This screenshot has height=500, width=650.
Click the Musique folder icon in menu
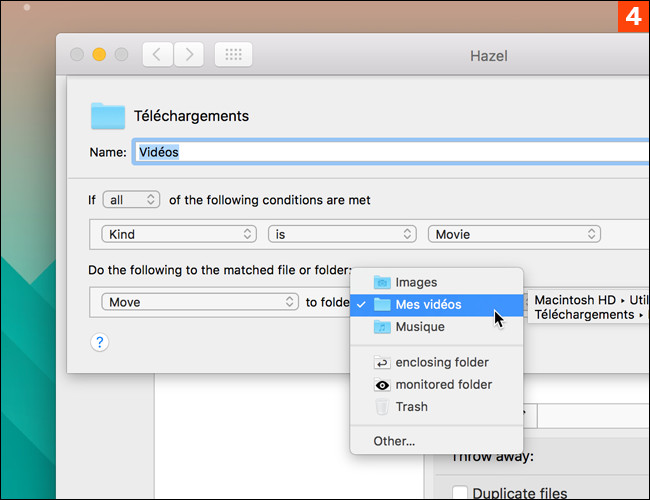pos(381,327)
